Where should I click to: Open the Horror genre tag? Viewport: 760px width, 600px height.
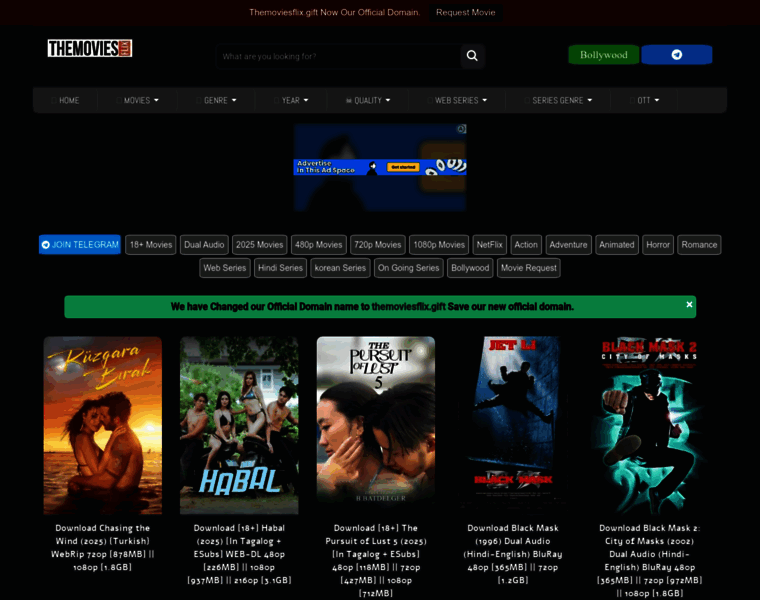(658, 245)
